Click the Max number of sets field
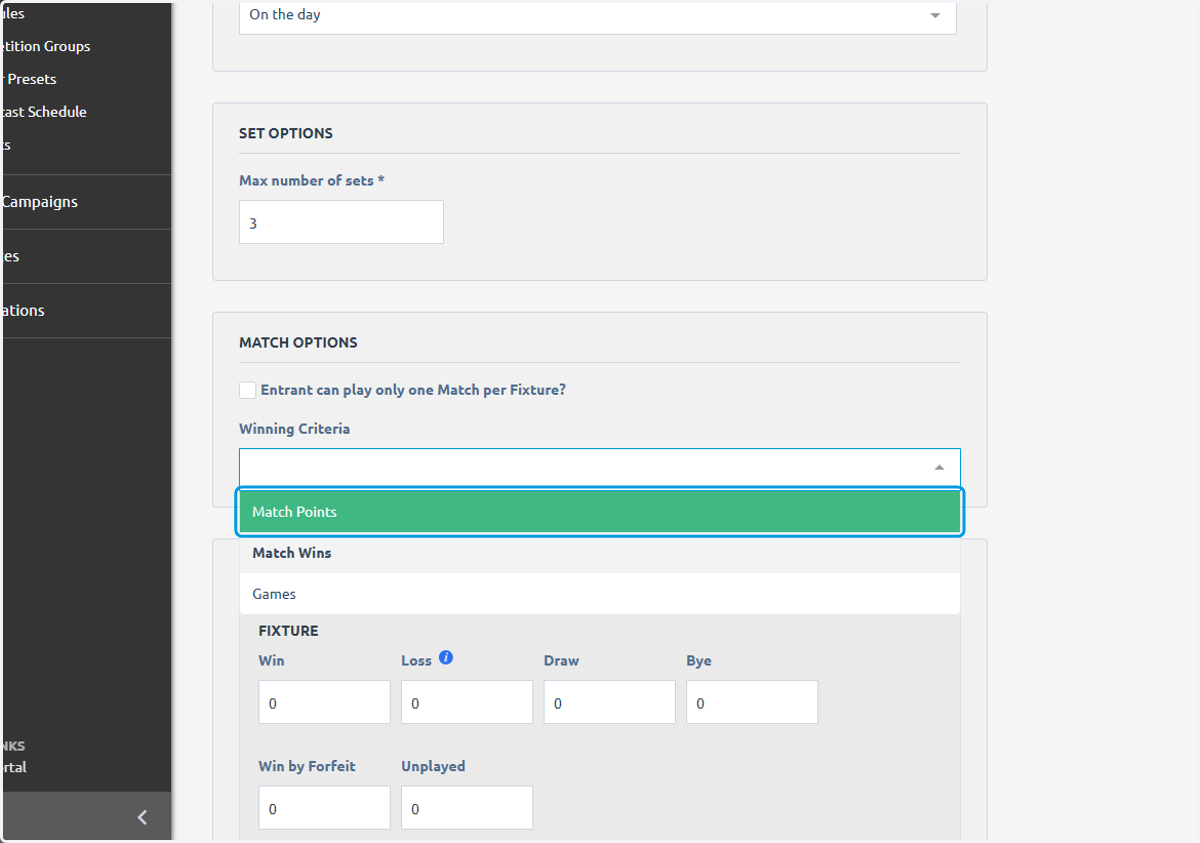The height and width of the screenshot is (843, 1200). [x=341, y=222]
